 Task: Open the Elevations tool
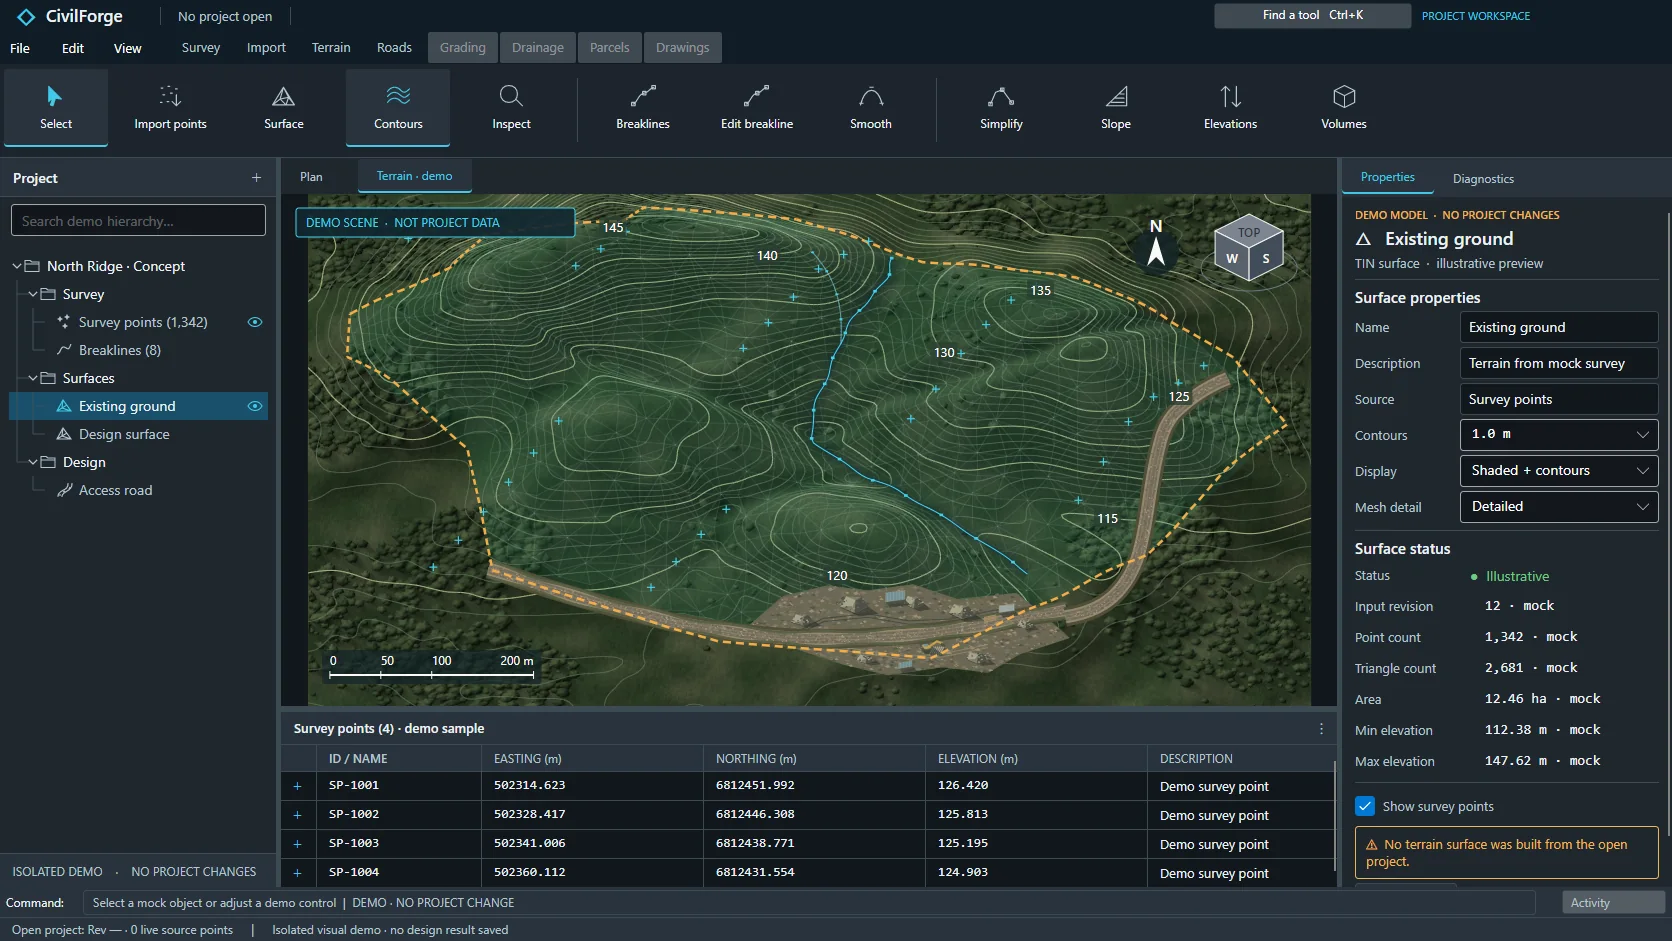point(1230,108)
